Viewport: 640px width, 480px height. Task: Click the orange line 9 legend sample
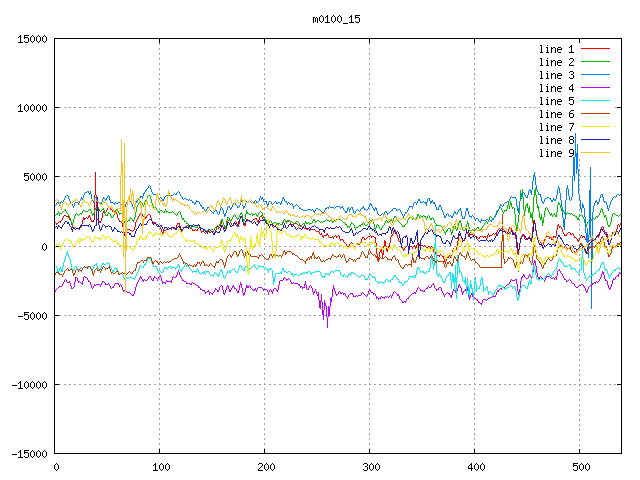pyautogui.click(x=595, y=153)
